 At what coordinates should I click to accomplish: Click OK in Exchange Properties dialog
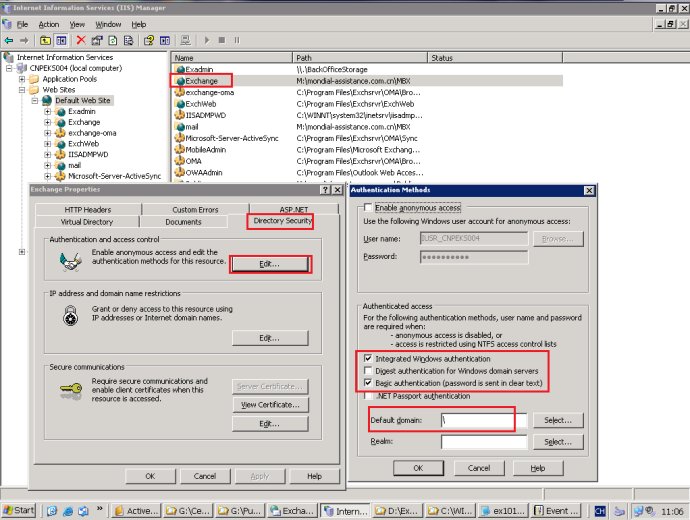(x=150, y=476)
